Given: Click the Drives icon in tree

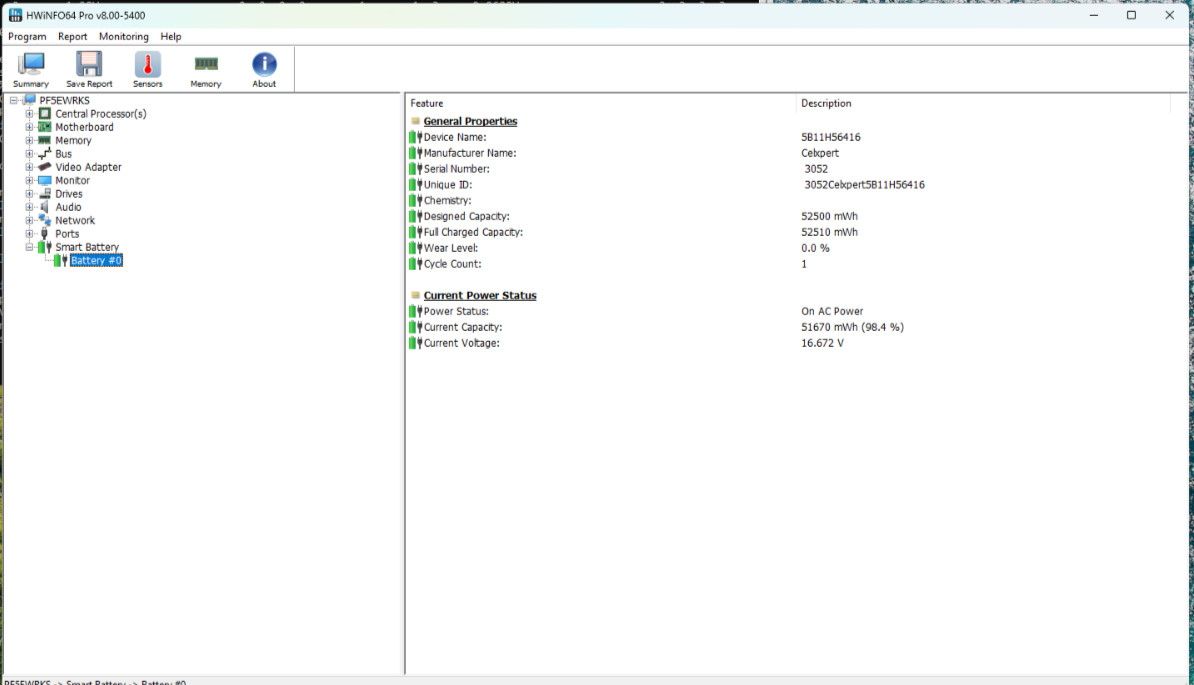Looking at the screenshot, I should pyautogui.click(x=45, y=193).
